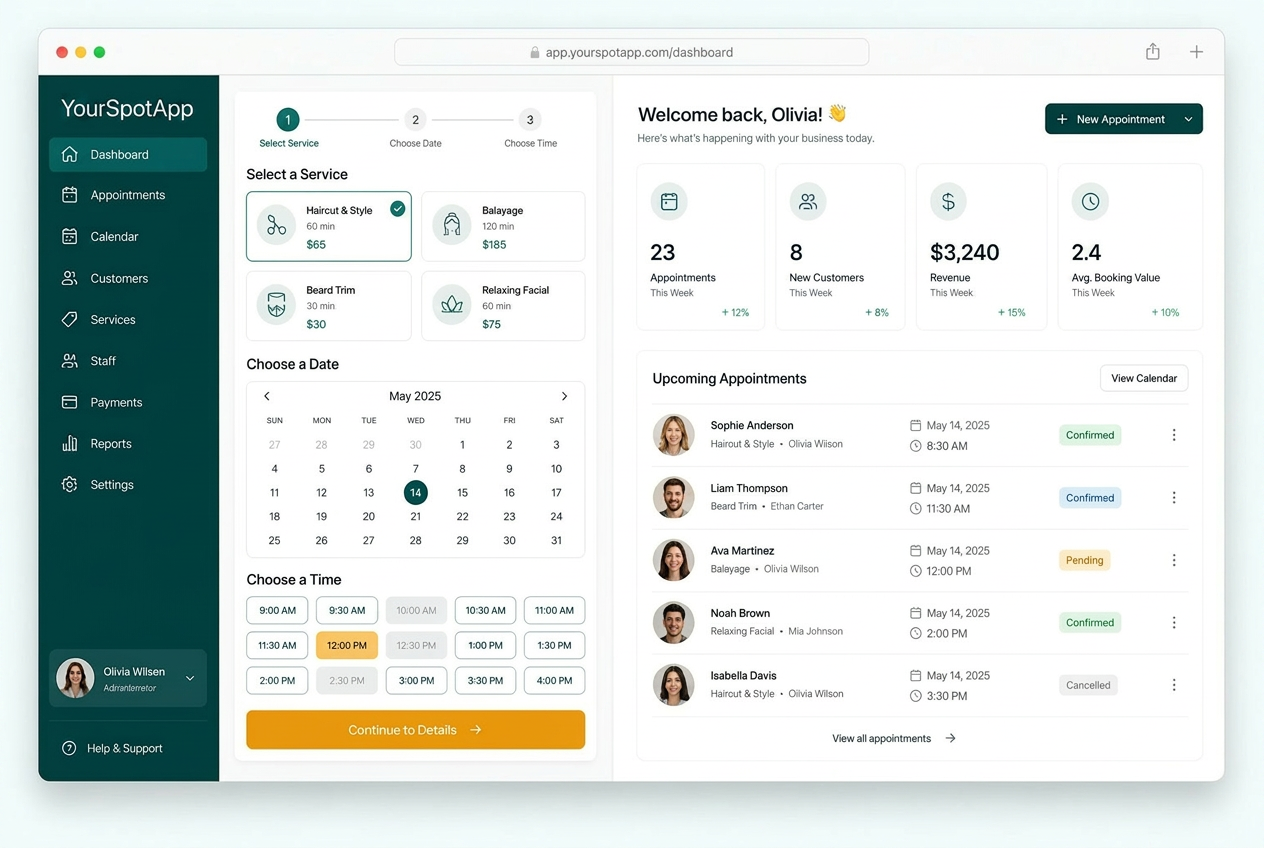Viewport: 1264px width, 848px height.
Task: Click the Balayage service icon
Action: (x=452, y=225)
